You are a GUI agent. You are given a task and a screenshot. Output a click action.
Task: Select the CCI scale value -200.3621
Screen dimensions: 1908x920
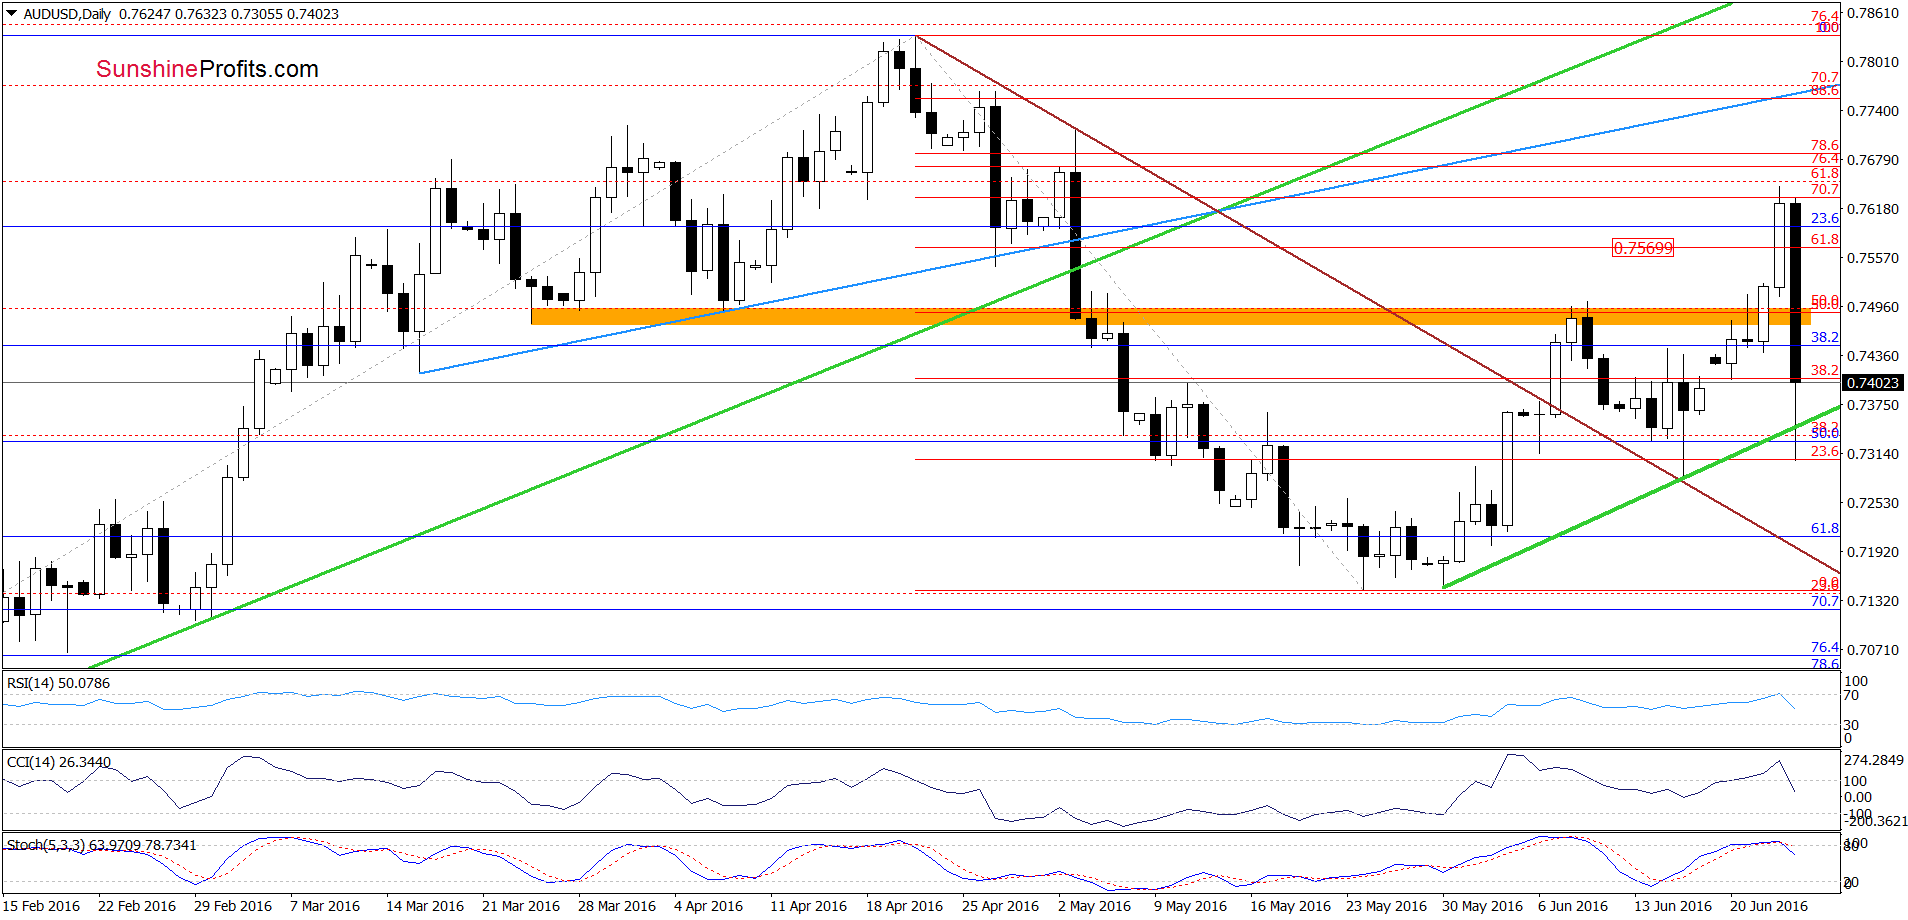1877,821
